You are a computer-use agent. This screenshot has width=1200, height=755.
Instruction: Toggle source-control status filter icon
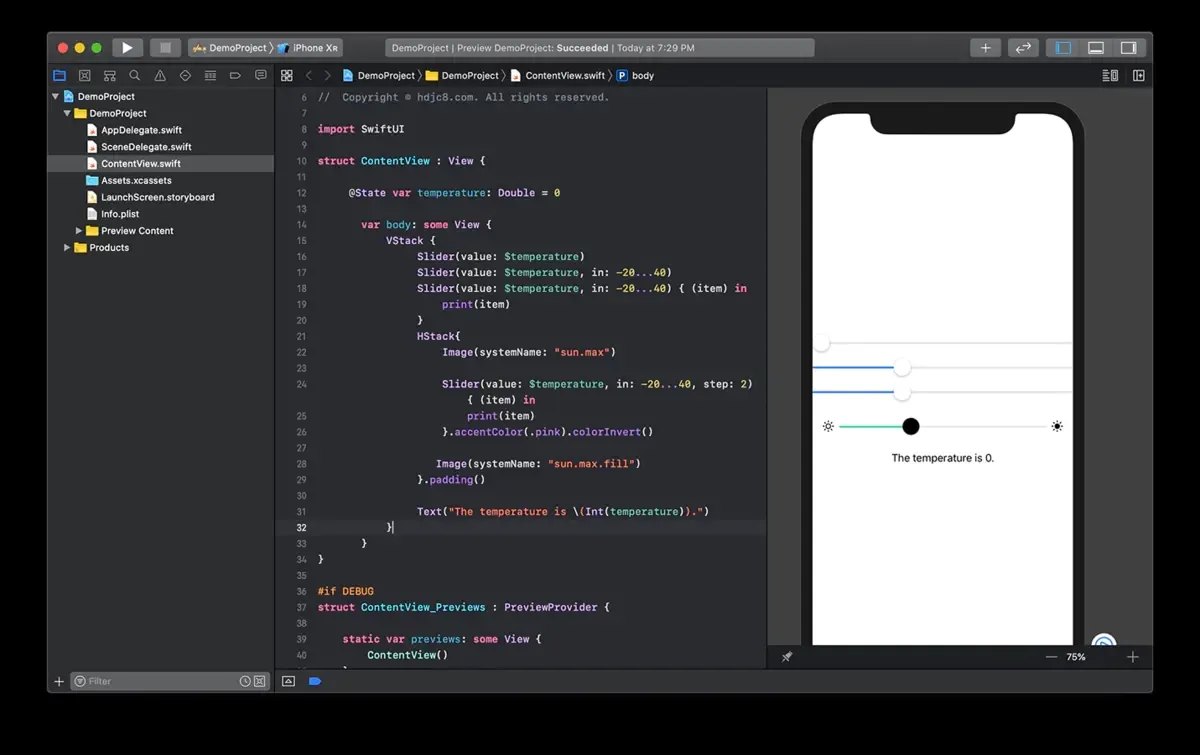click(x=259, y=681)
